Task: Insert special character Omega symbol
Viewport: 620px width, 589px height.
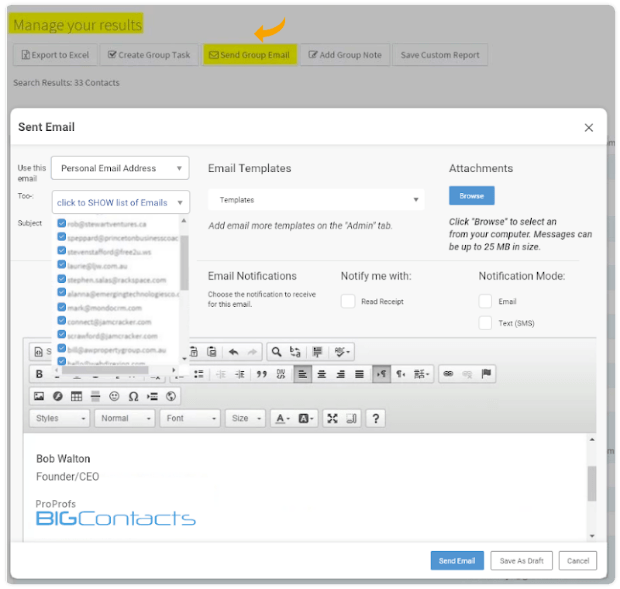Action: (x=133, y=396)
